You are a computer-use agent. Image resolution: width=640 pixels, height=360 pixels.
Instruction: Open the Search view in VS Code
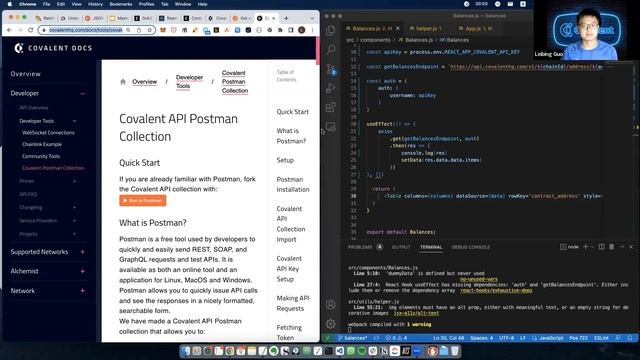point(331,50)
